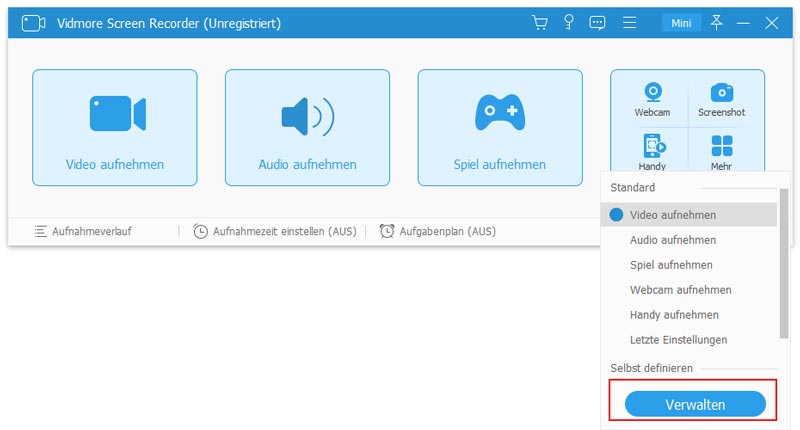Viewport: 800px width, 430px height.
Task: Start Spiel aufnehmen recorder card
Action: (500, 128)
